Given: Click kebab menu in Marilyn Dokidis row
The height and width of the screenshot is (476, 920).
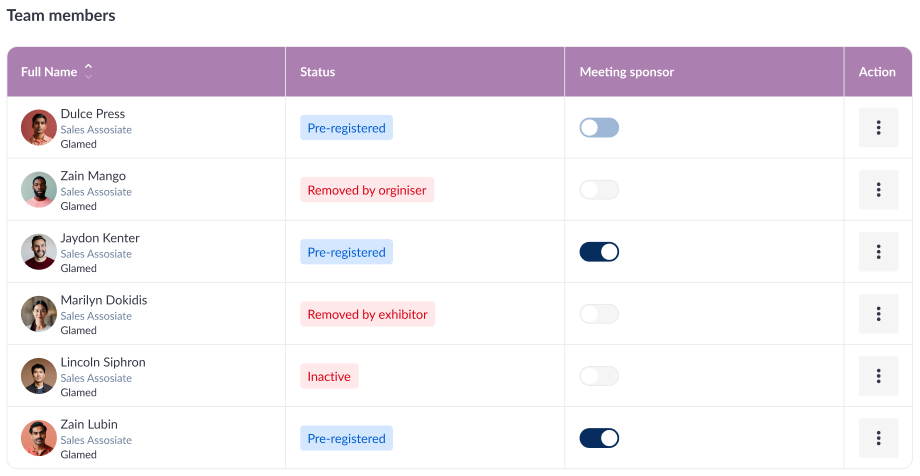Looking at the screenshot, I should point(878,314).
